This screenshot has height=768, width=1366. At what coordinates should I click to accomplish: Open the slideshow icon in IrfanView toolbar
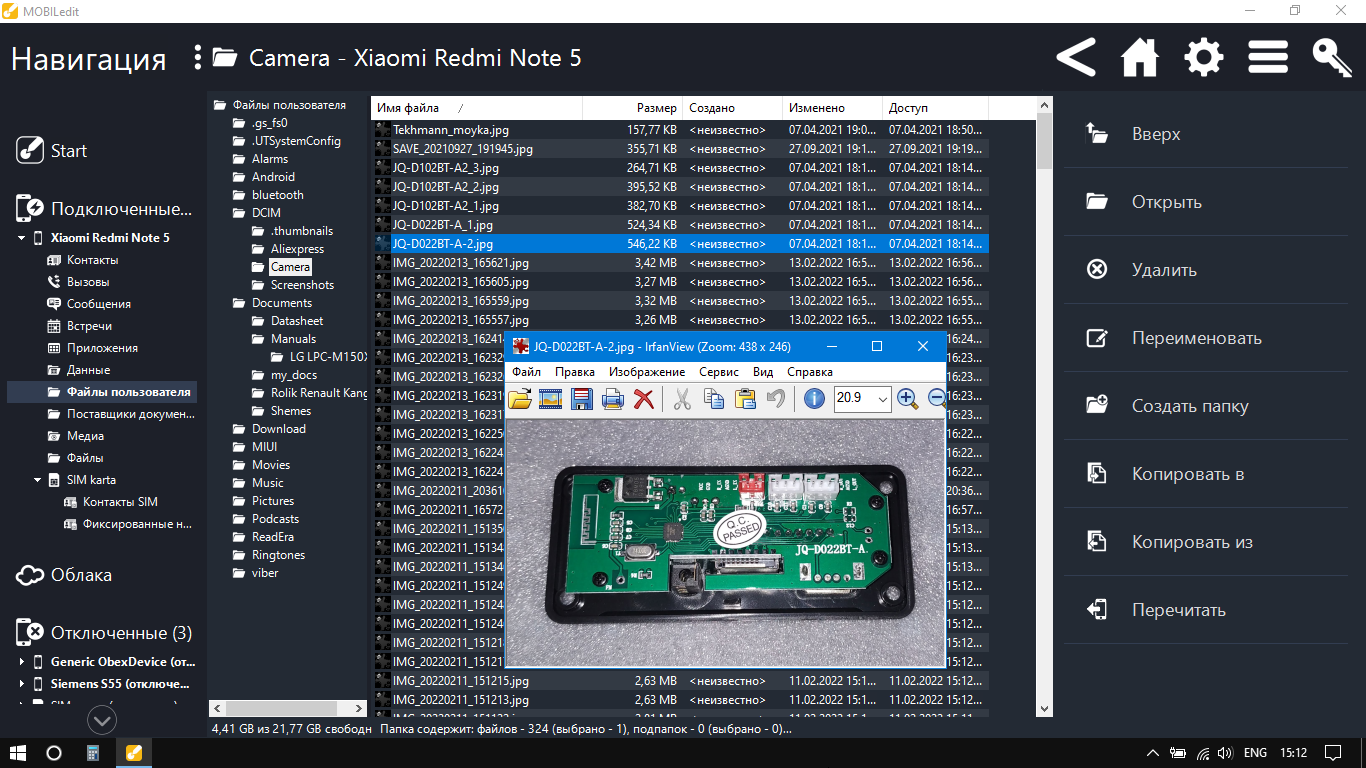[550, 399]
